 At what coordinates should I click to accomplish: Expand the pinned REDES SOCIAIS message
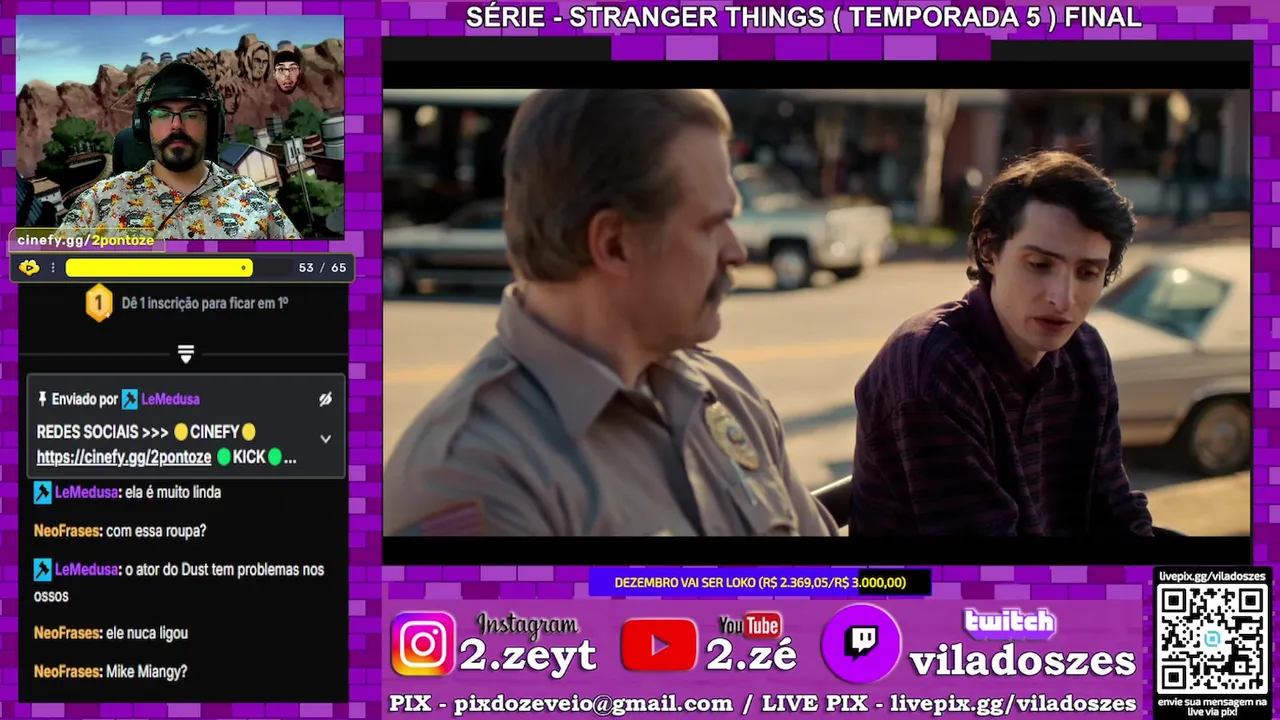click(325, 439)
